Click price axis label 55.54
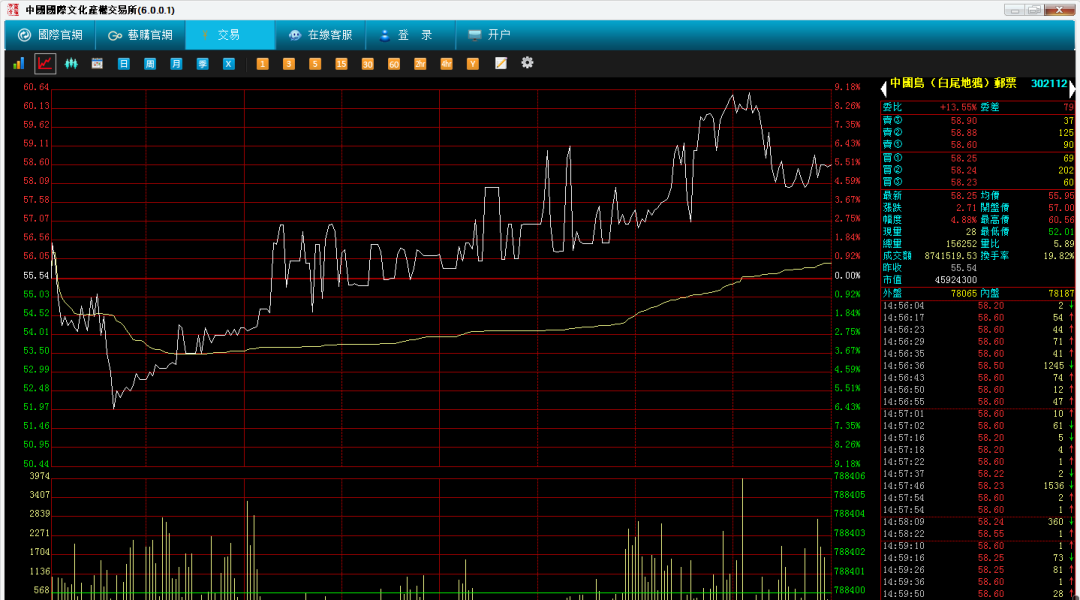Image resolution: width=1080 pixels, height=600 pixels. pos(37,276)
